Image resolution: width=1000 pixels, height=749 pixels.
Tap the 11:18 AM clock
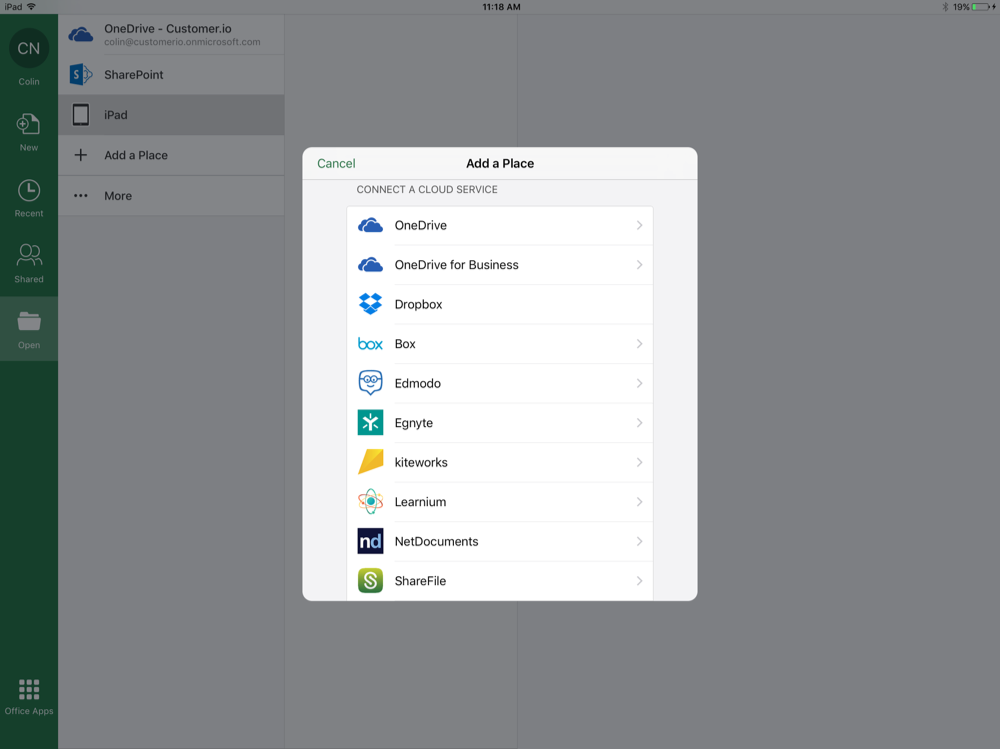[501, 7]
